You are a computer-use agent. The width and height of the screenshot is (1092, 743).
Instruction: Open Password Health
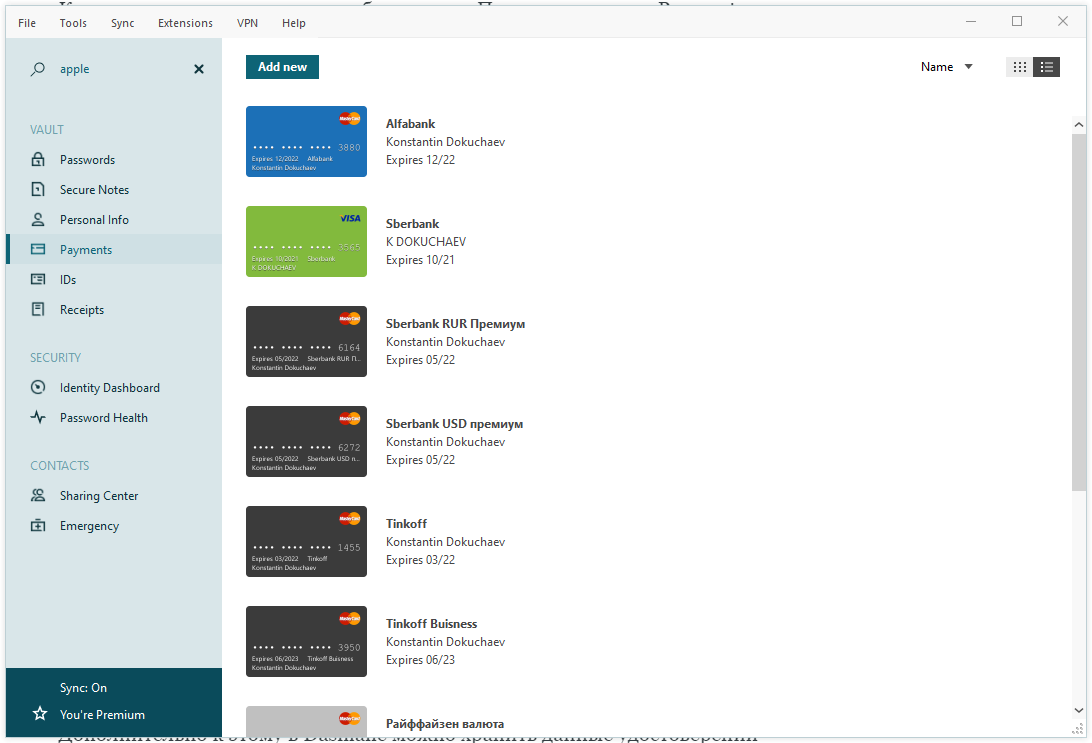[x=114, y=417]
